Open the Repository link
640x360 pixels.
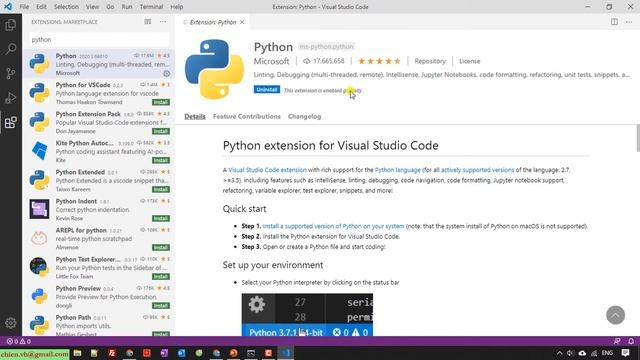click(430, 61)
